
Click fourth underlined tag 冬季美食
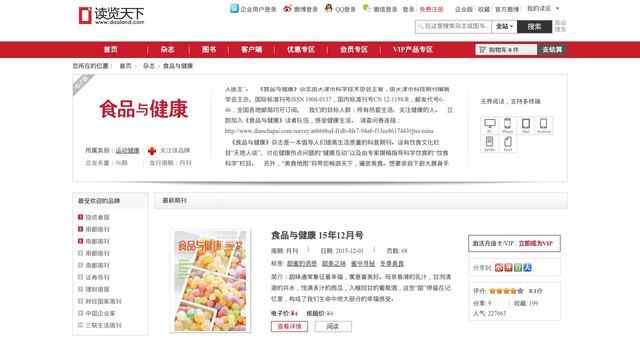tap(392, 264)
